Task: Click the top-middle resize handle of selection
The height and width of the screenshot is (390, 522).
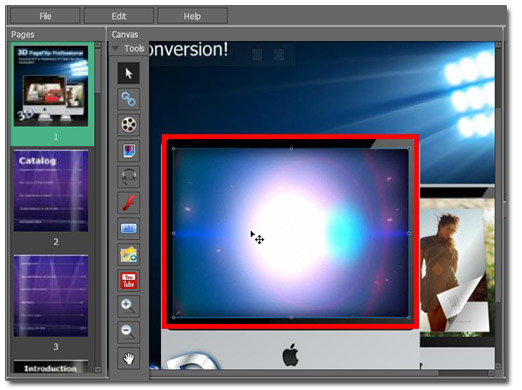Action: pos(291,149)
